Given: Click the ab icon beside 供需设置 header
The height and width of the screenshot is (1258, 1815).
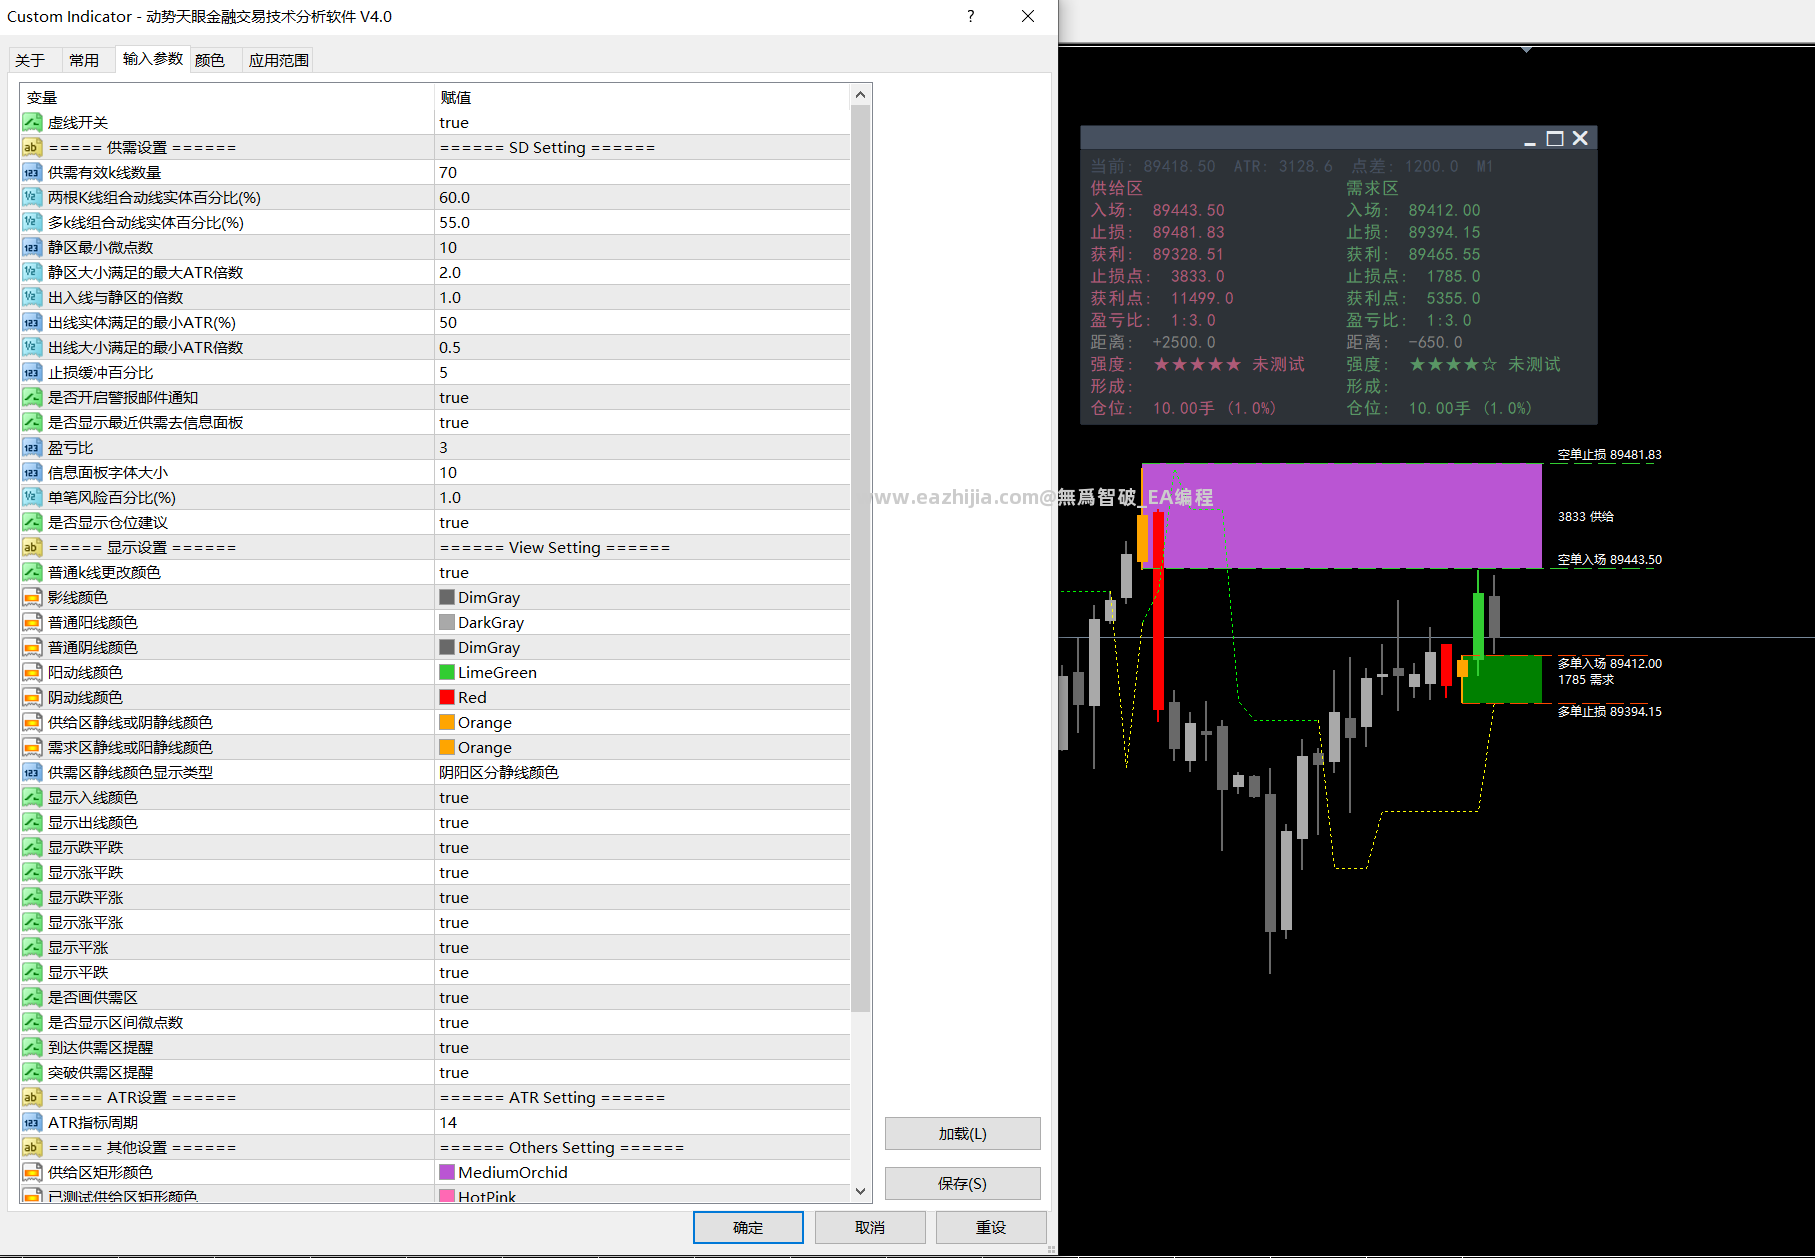Looking at the screenshot, I should (x=32, y=147).
